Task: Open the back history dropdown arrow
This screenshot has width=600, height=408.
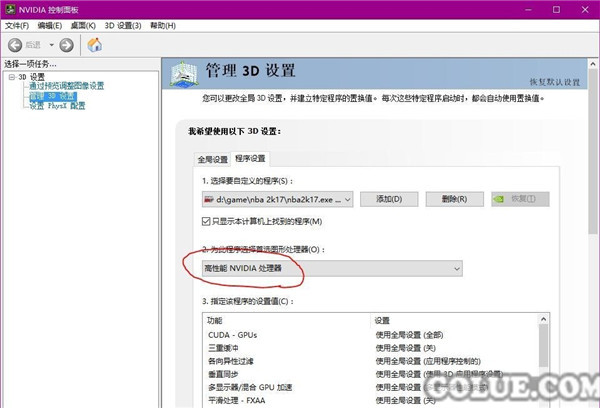Action: (50, 45)
